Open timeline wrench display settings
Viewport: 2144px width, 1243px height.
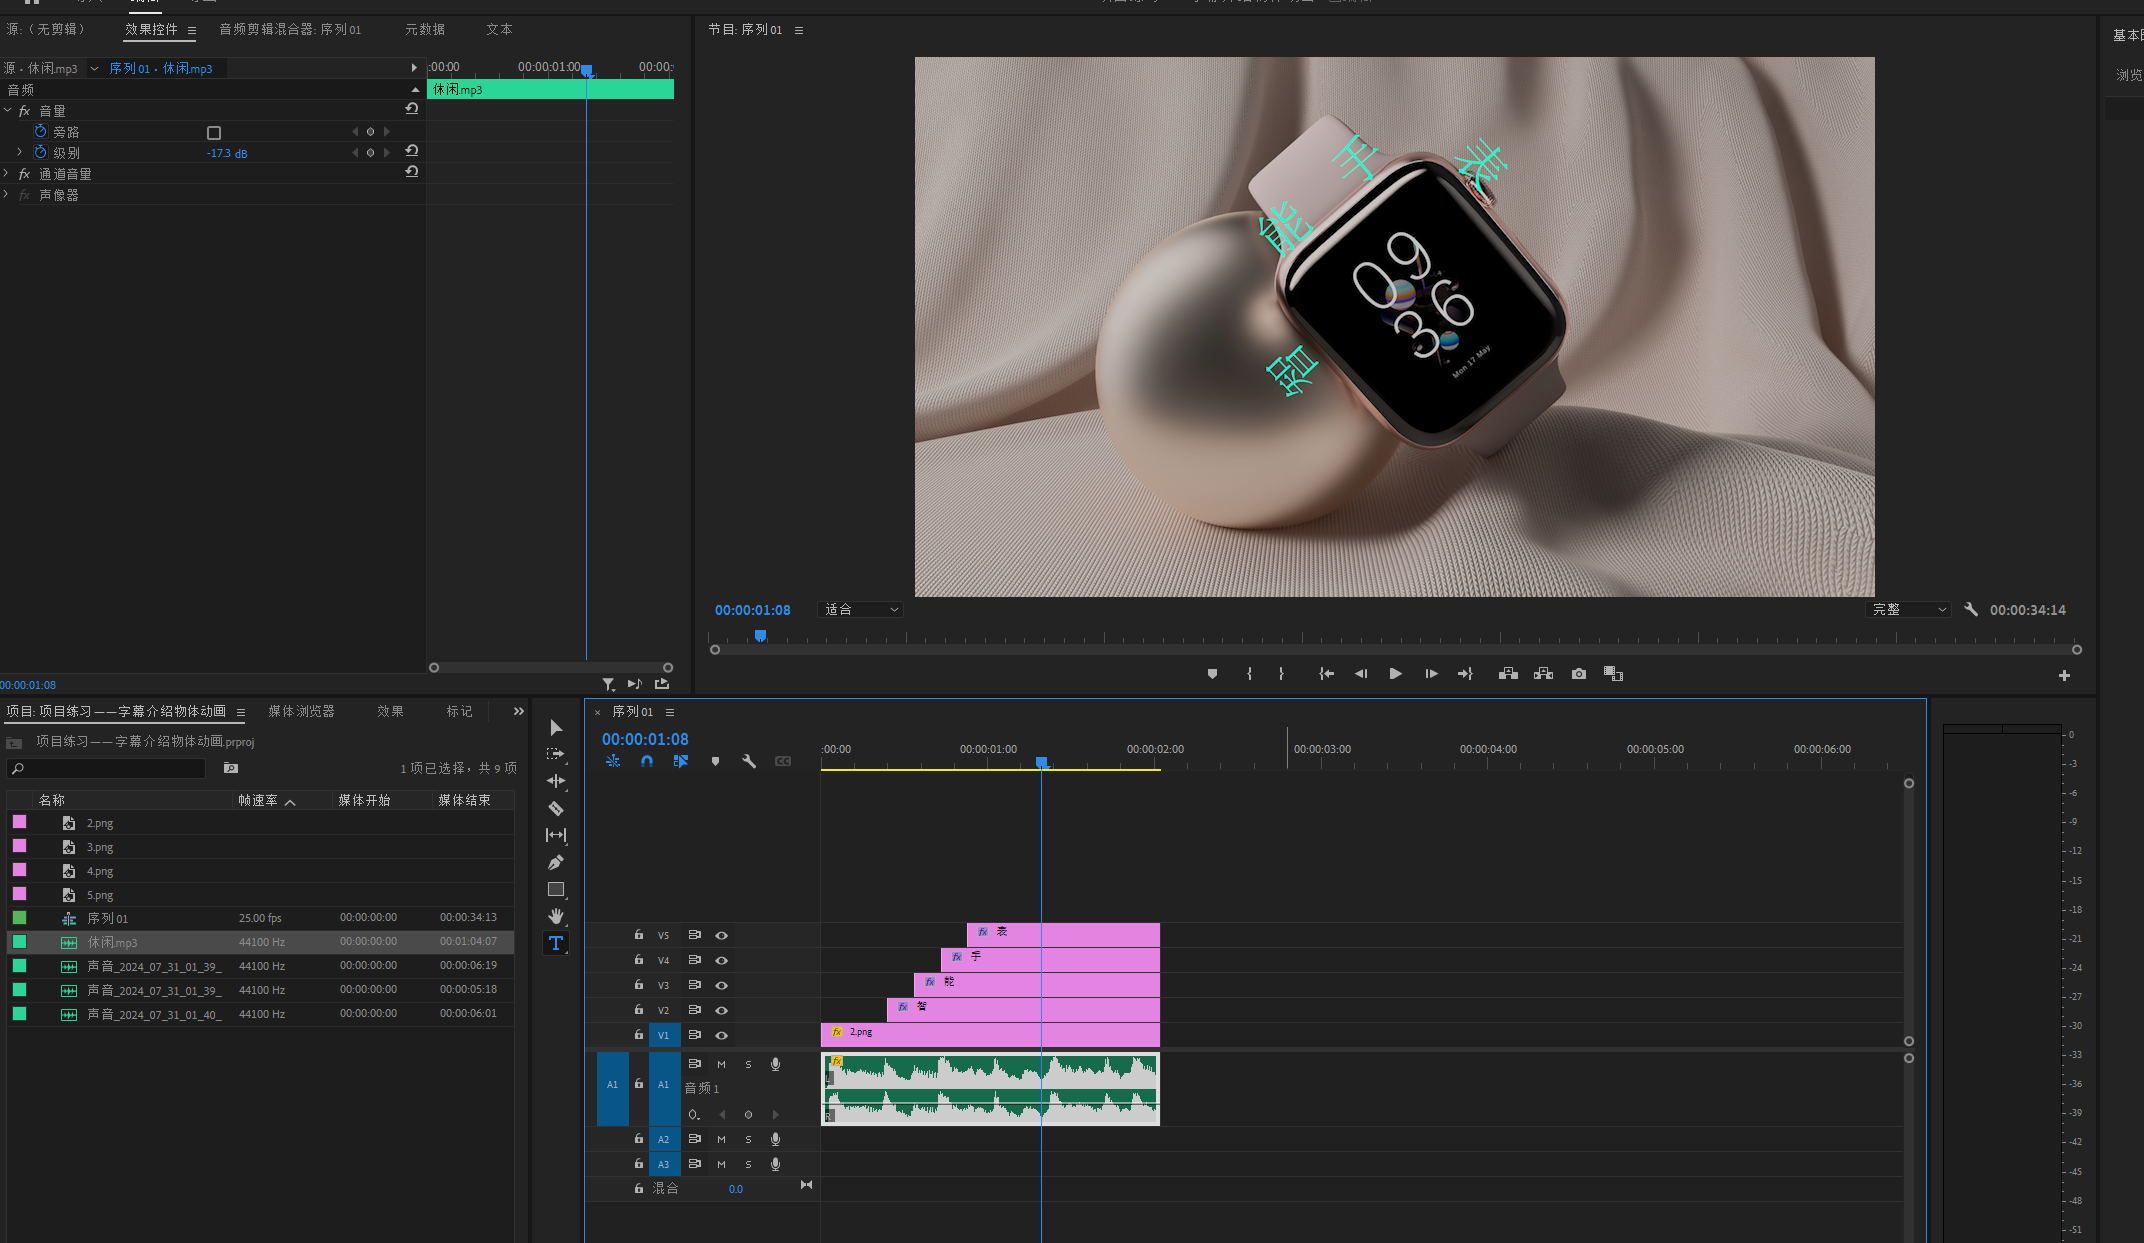[749, 761]
